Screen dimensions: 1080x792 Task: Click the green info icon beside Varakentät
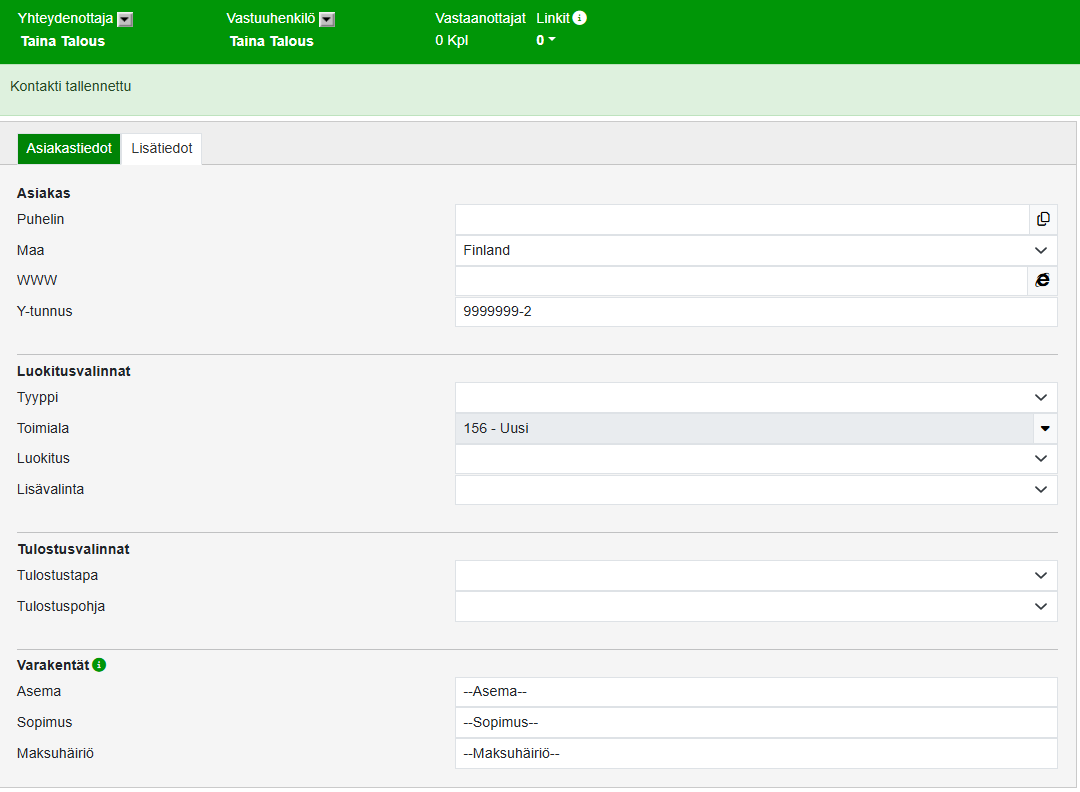click(99, 665)
